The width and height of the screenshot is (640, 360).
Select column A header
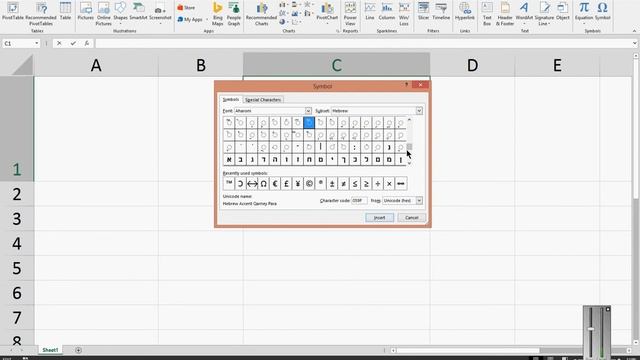96,65
